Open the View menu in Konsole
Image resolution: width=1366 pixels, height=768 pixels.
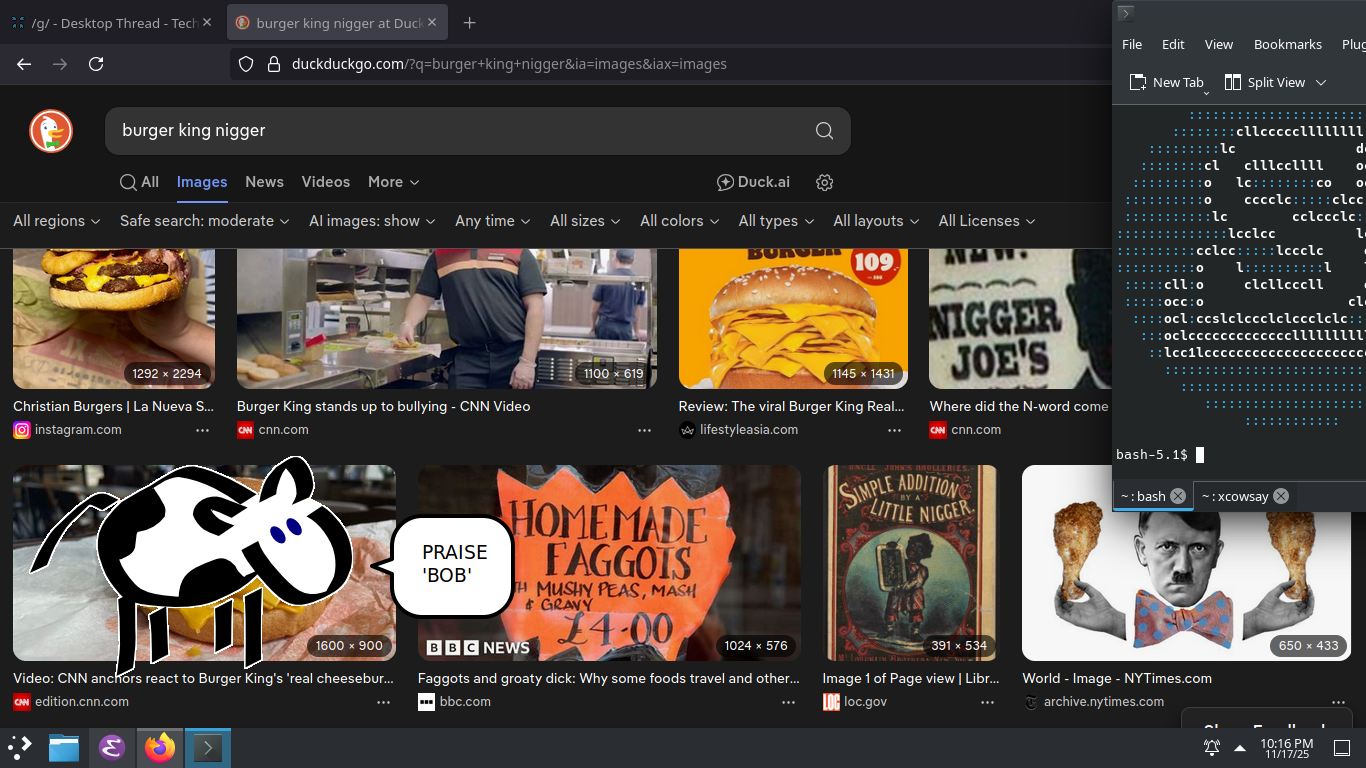1219,44
